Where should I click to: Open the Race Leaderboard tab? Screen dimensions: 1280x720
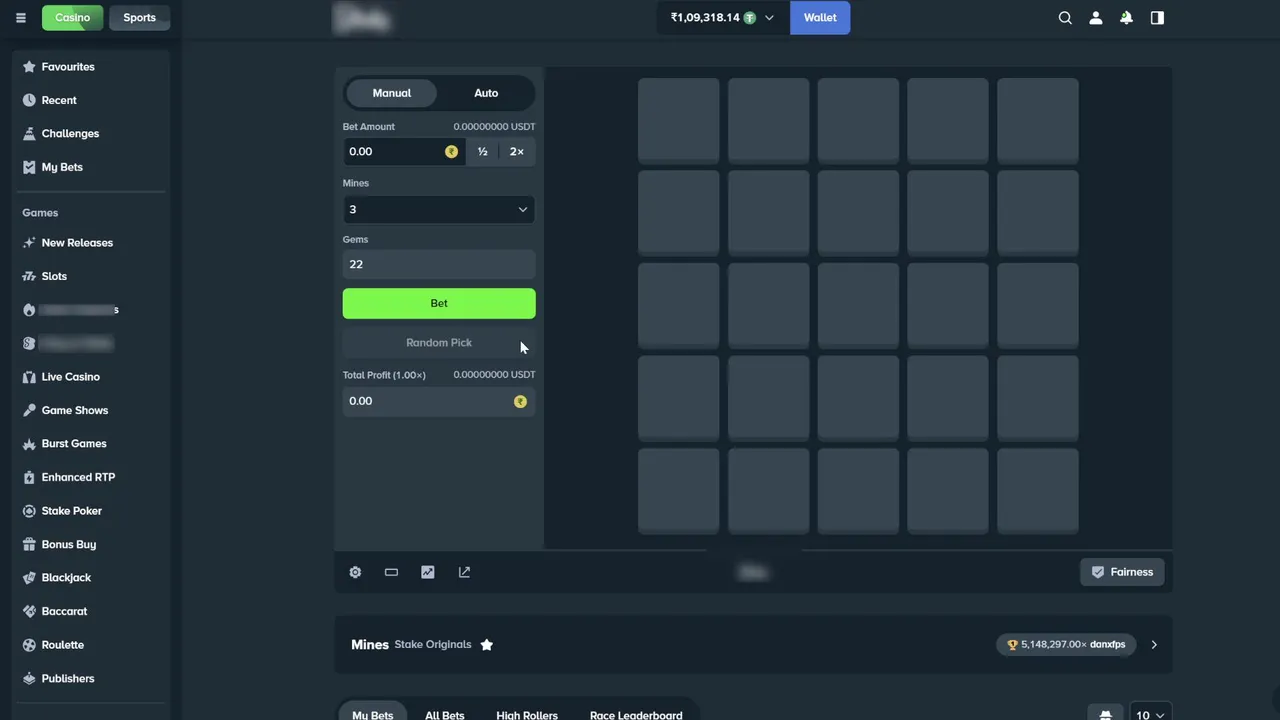[x=636, y=715]
